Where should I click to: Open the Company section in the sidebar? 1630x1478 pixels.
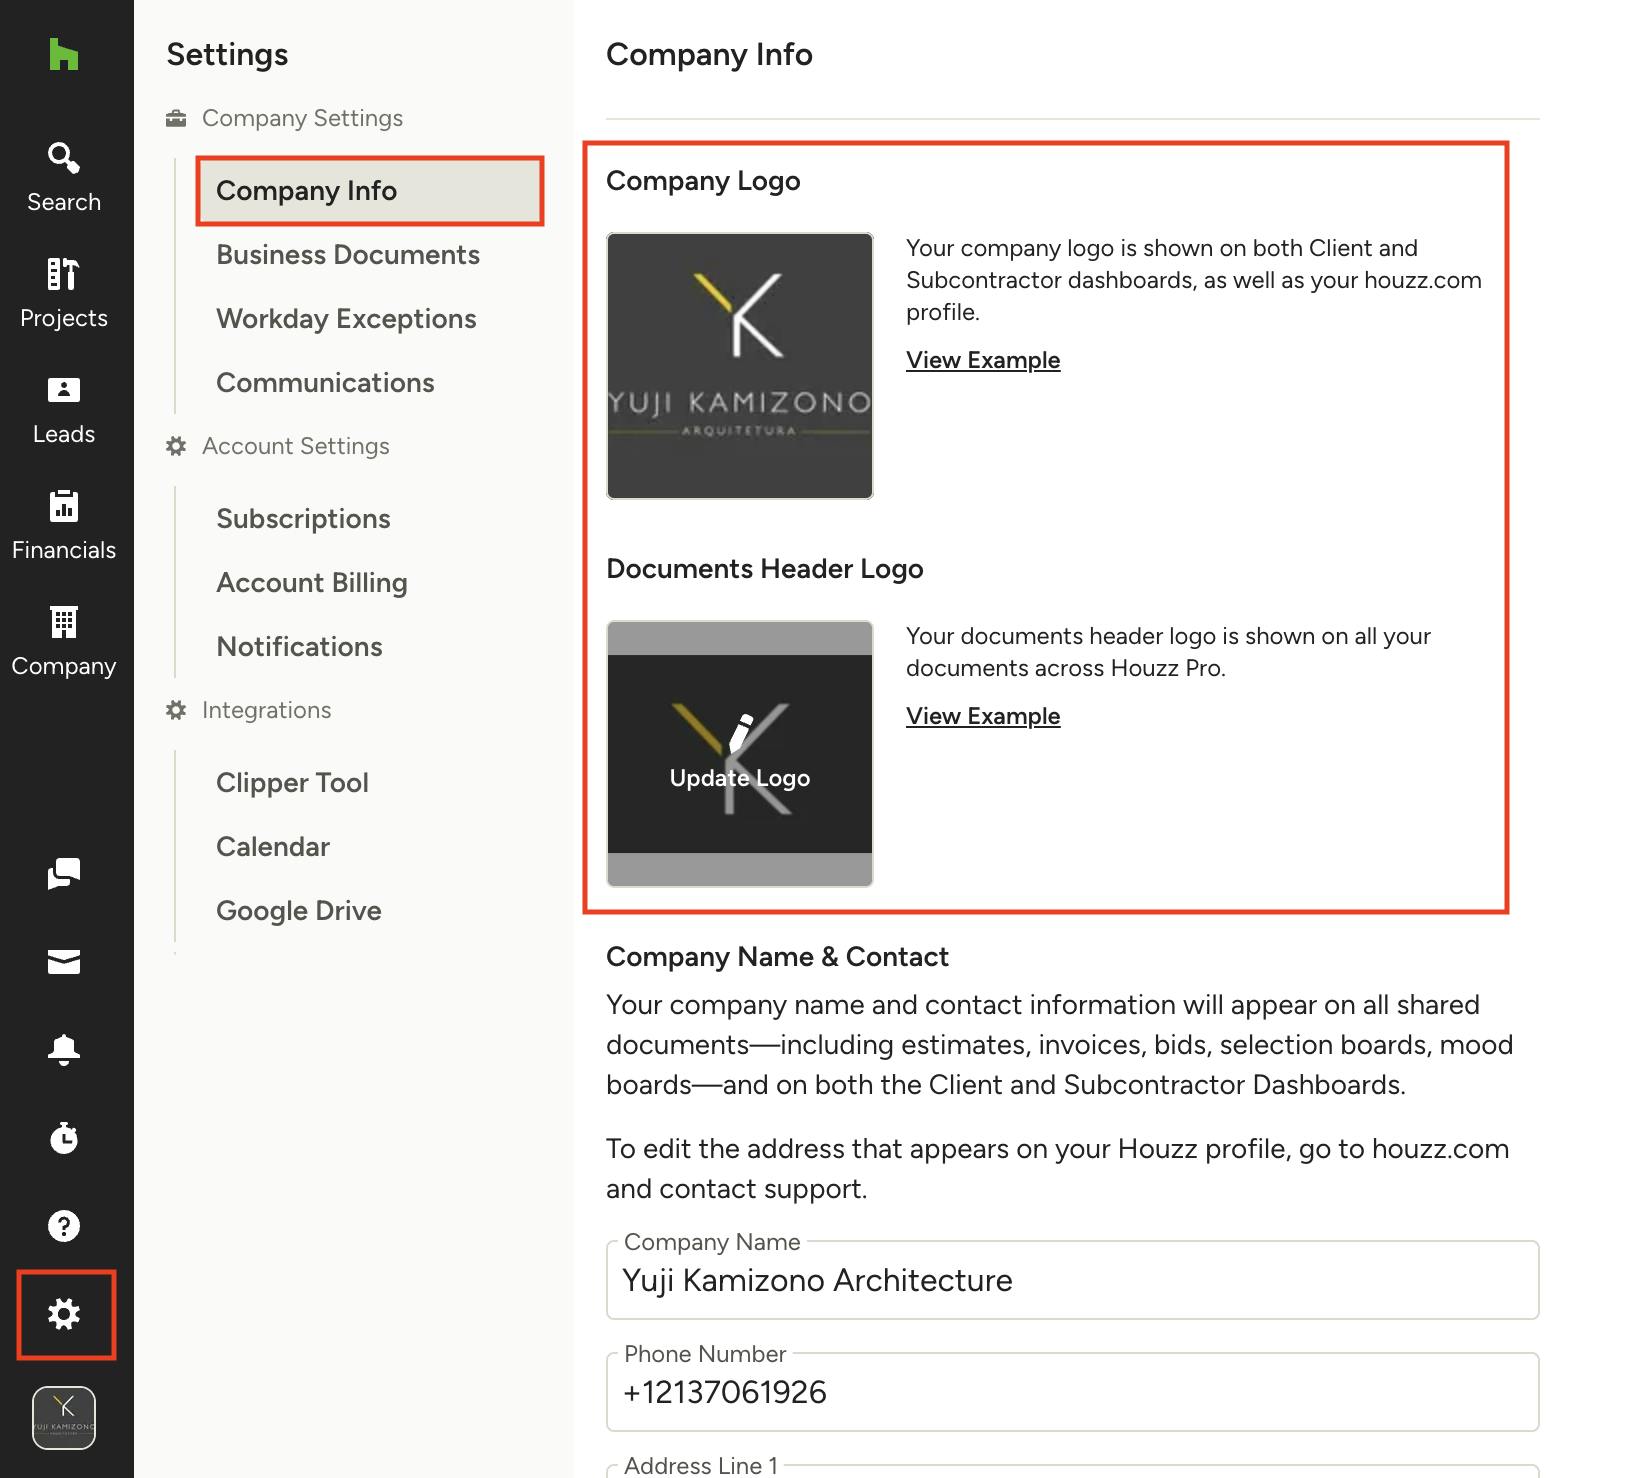pyautogui.click(x=64, y=641)
